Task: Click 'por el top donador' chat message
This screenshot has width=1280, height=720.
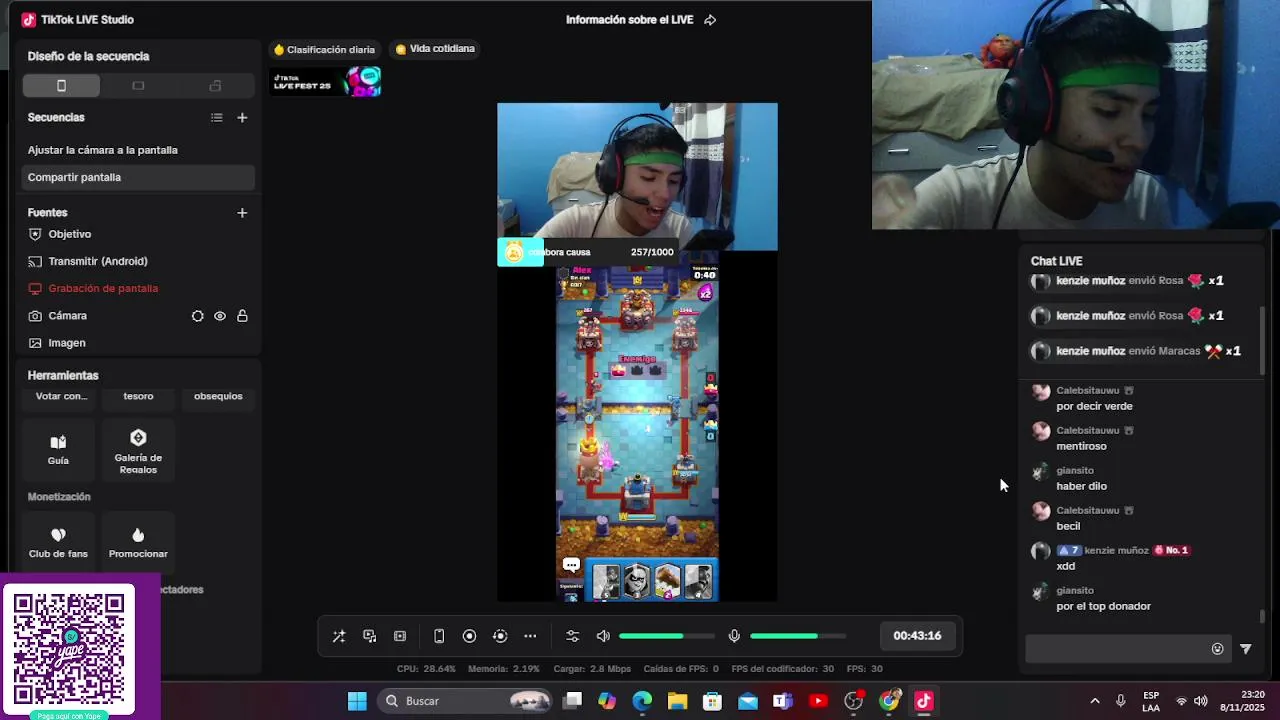Action: click(x=1103, y=606)
